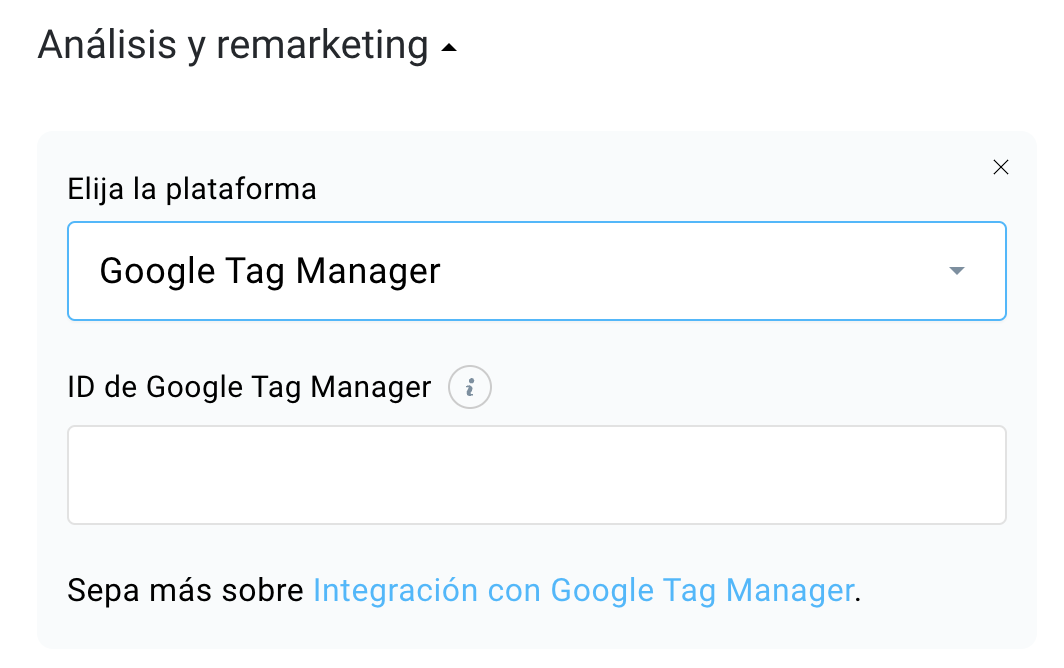Click the info icon beside ID label

(x=470, y=387)
